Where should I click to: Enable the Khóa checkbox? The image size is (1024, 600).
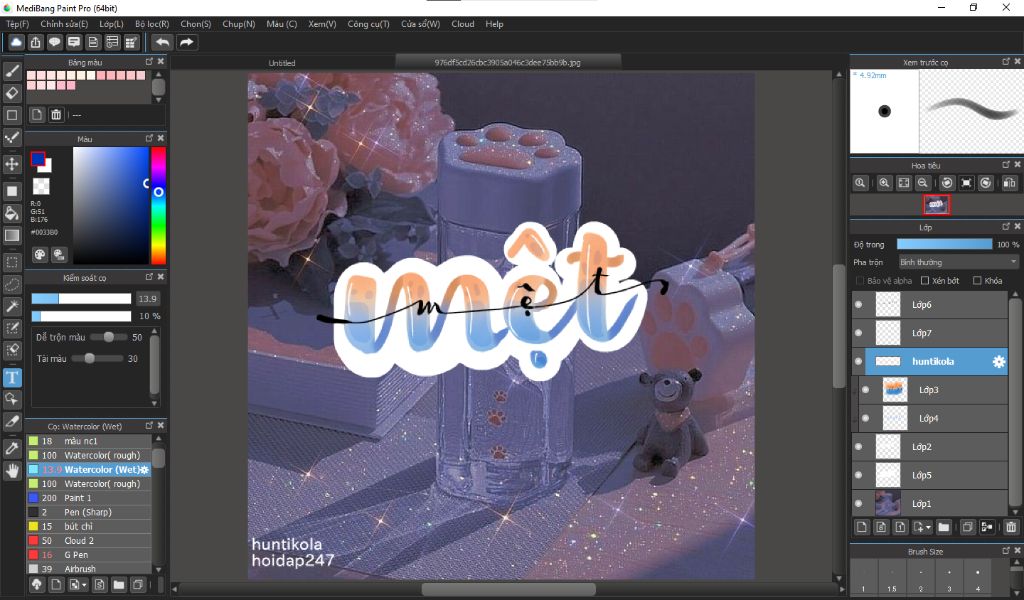pyautogui.click(x=977, y=281)
